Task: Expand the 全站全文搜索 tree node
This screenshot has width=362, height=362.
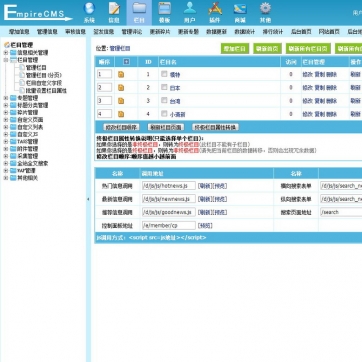Action: [6, 164]
